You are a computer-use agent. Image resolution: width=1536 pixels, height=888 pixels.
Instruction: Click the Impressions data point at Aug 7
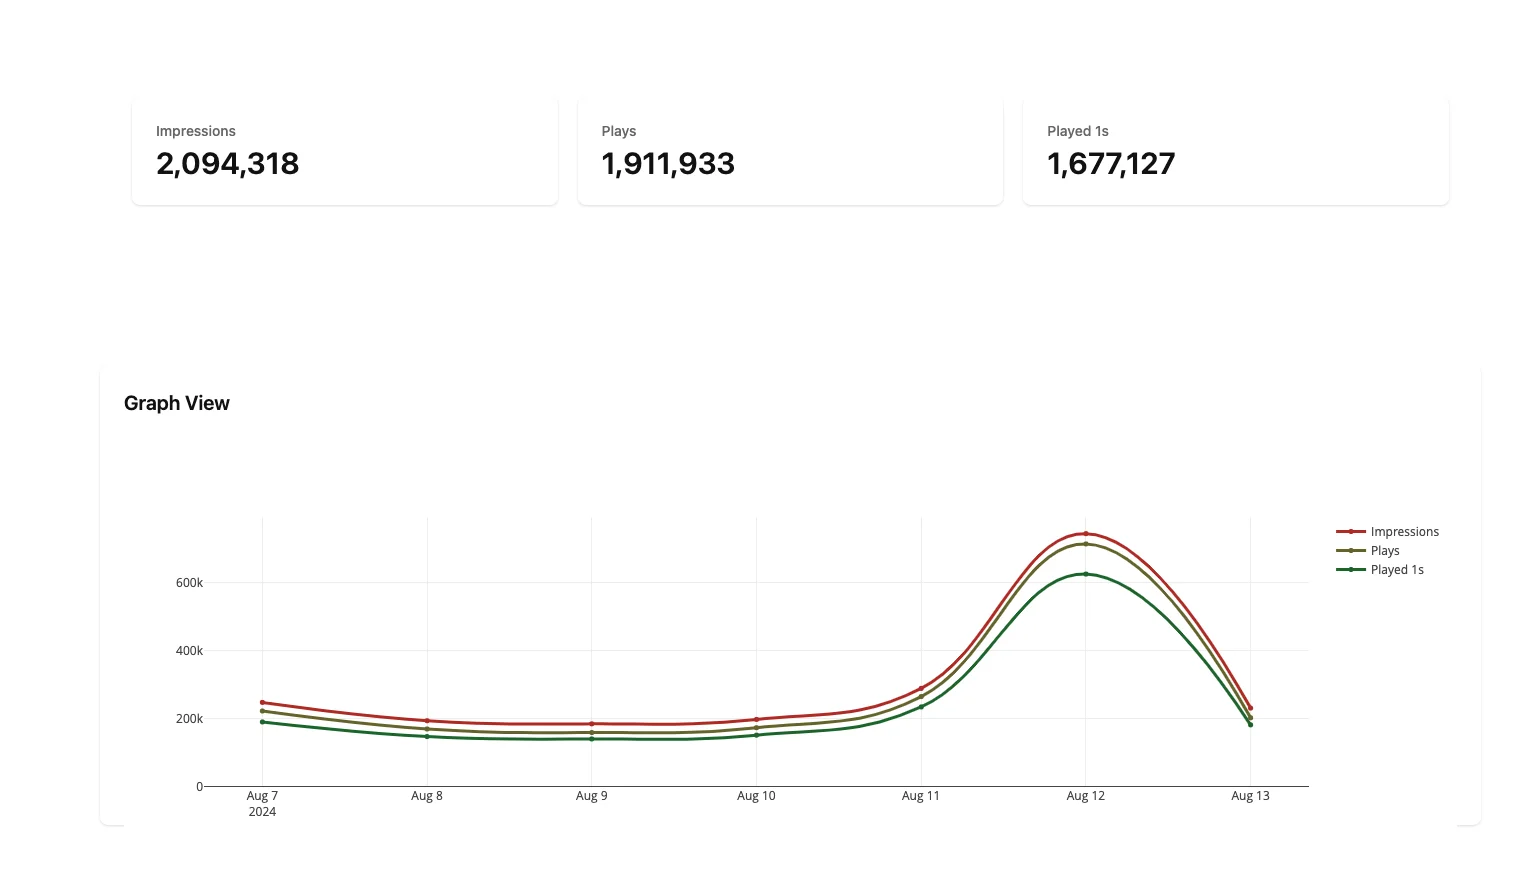point(263,702)
